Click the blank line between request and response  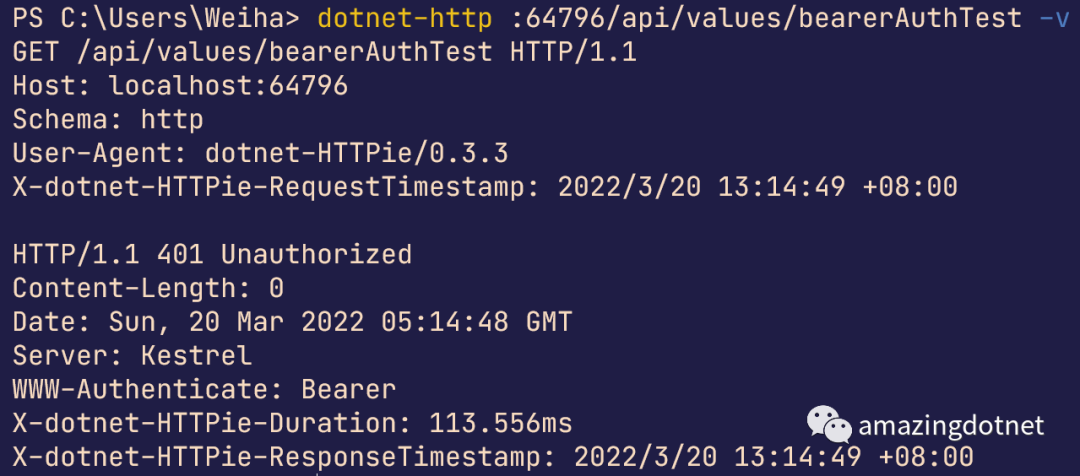point(540,221)
